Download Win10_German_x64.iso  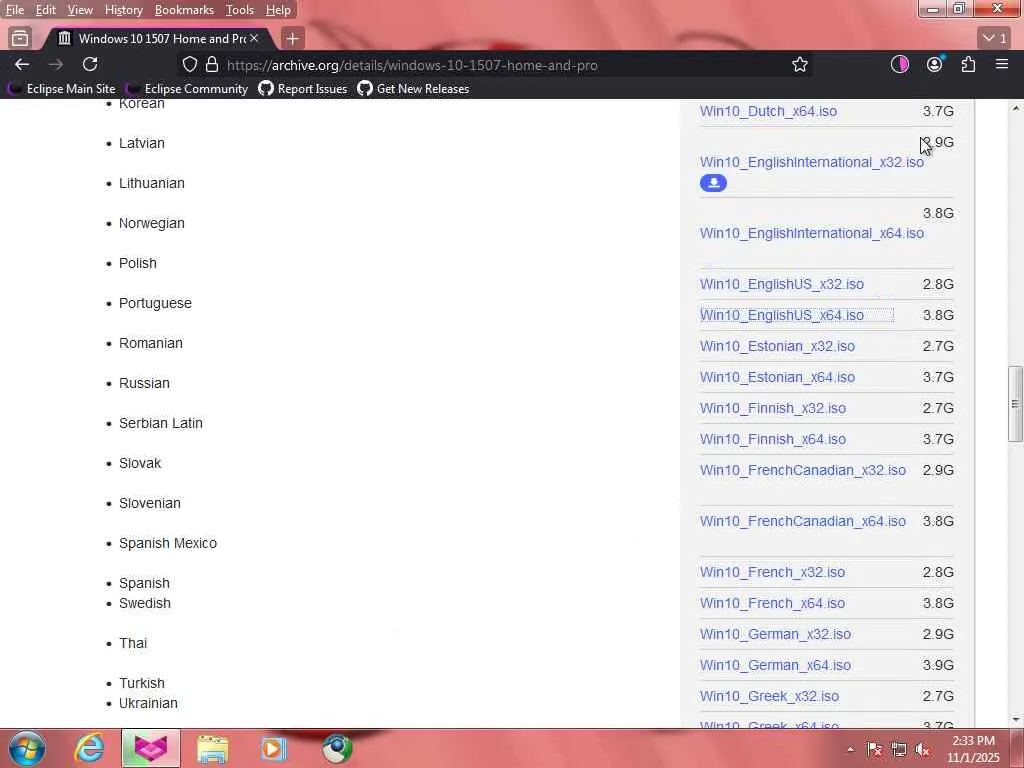(775, 665)
